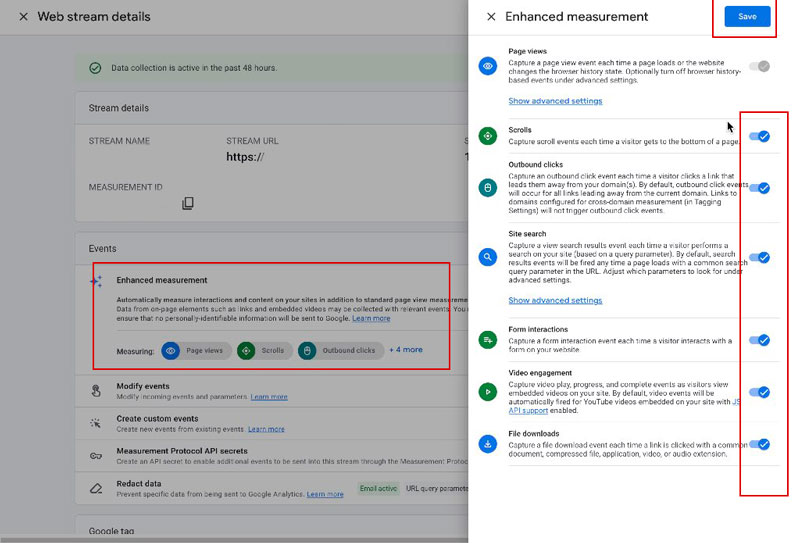Click the Measurement Protocol API secrets key icon

(x=96, y=456)
